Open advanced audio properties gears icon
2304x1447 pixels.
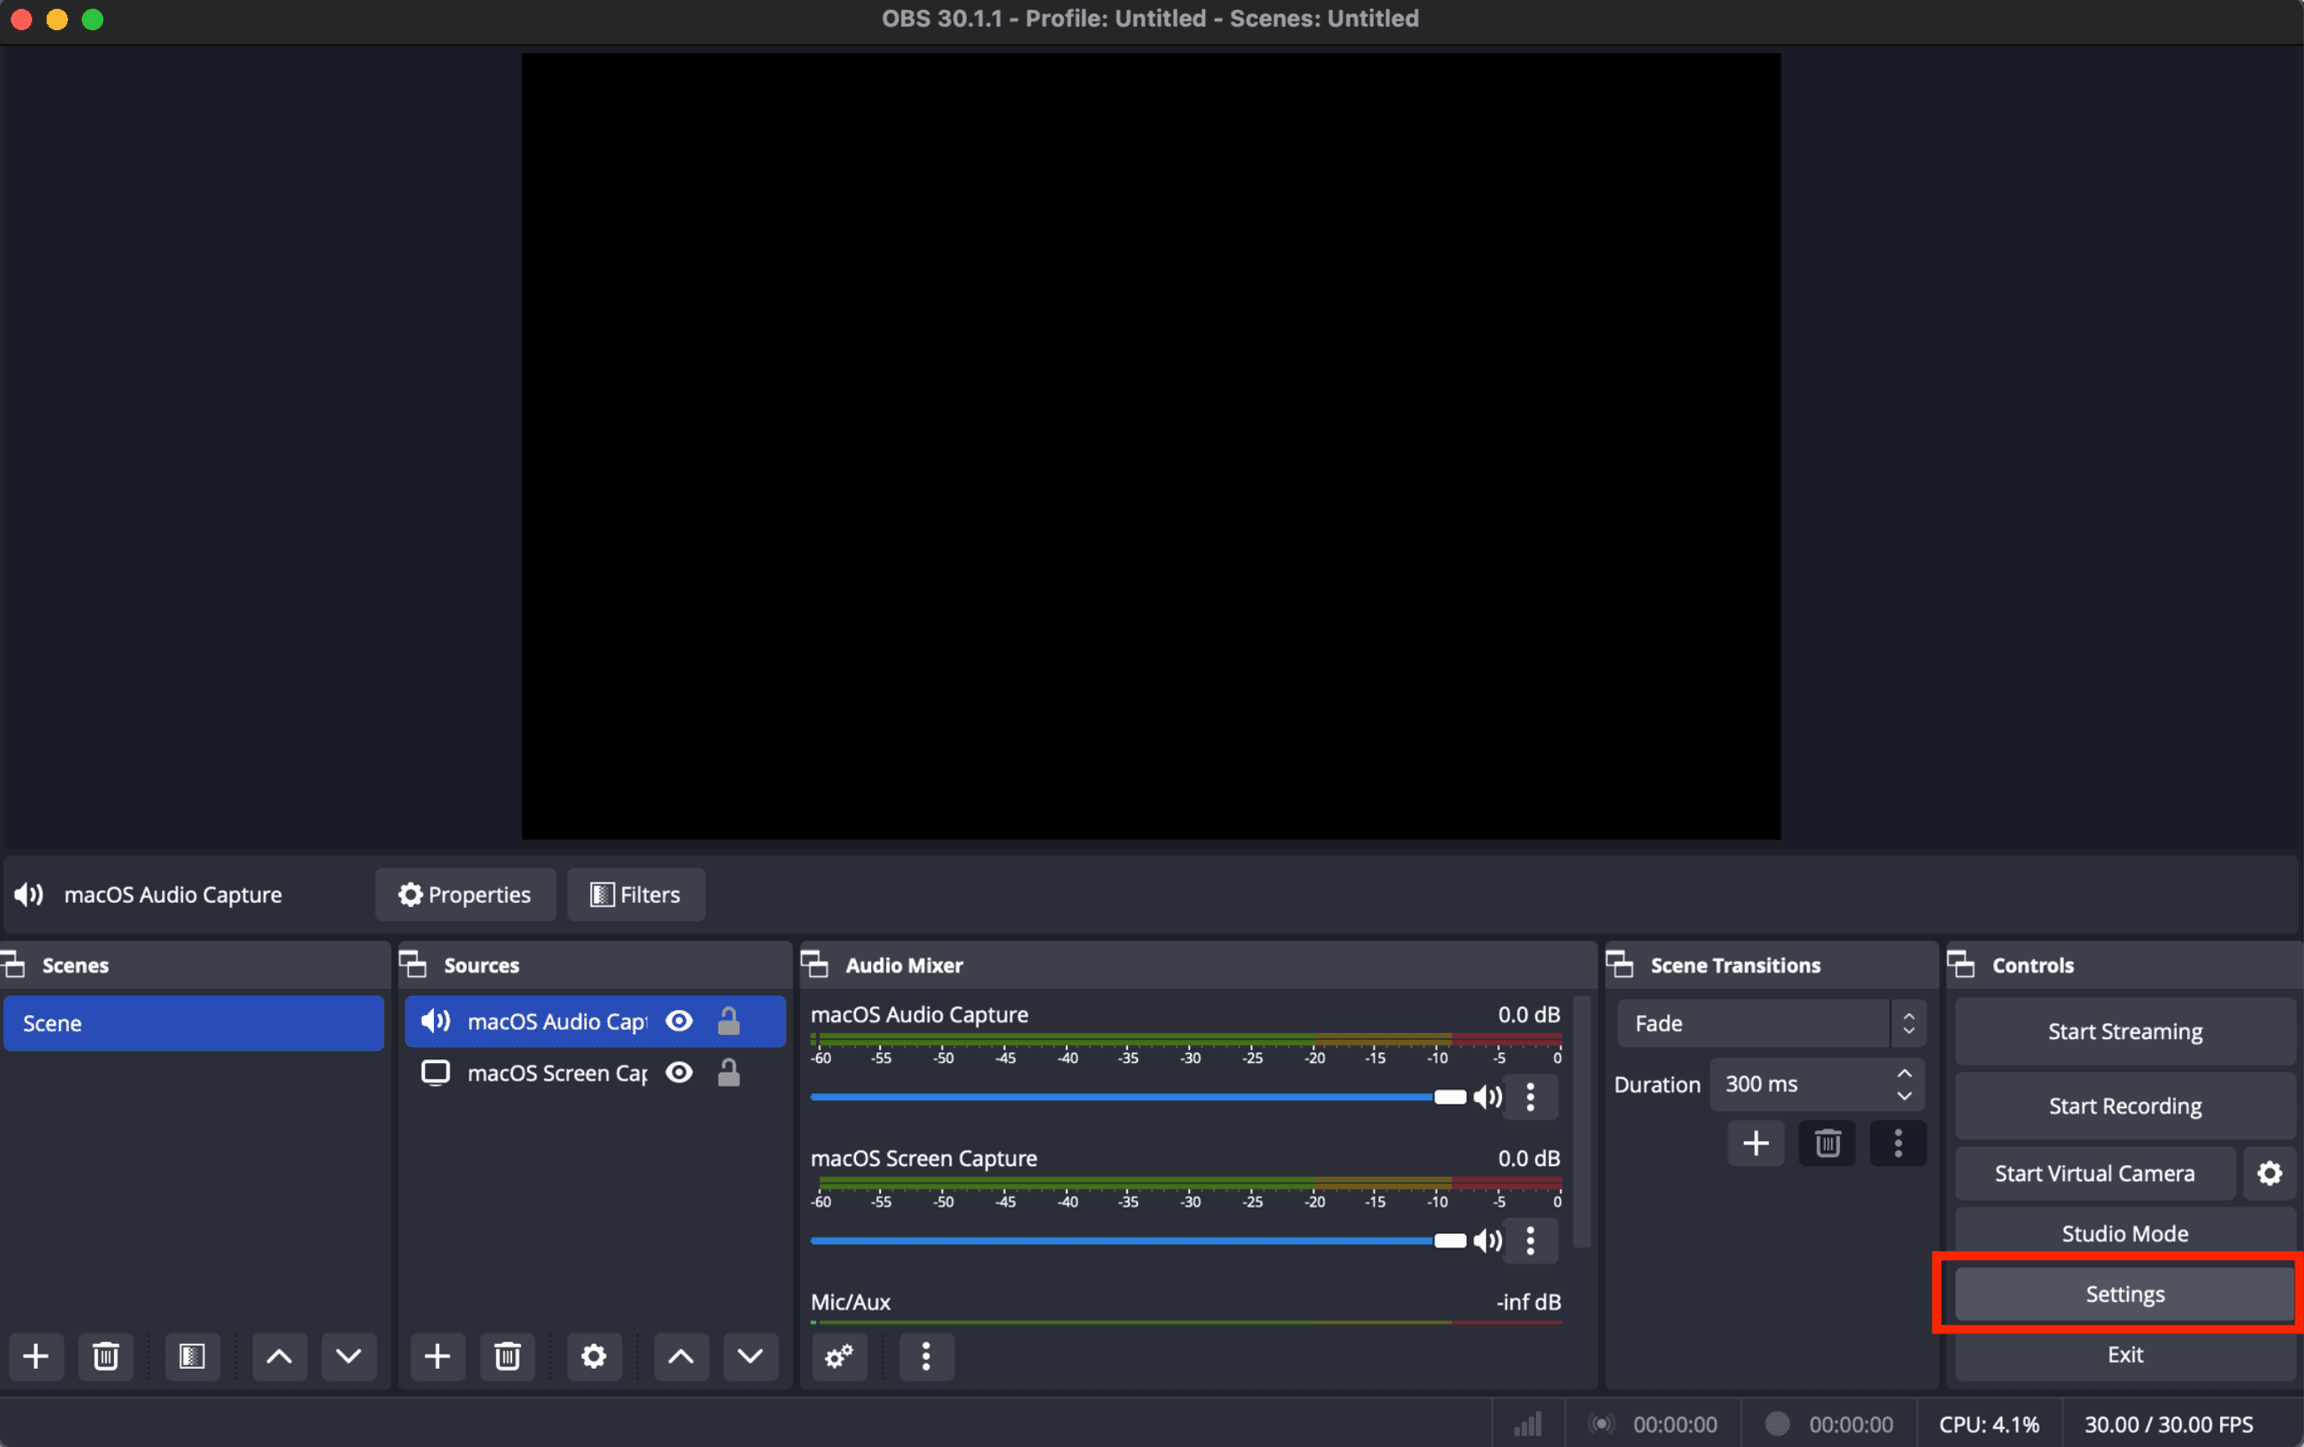[839, 1356]
